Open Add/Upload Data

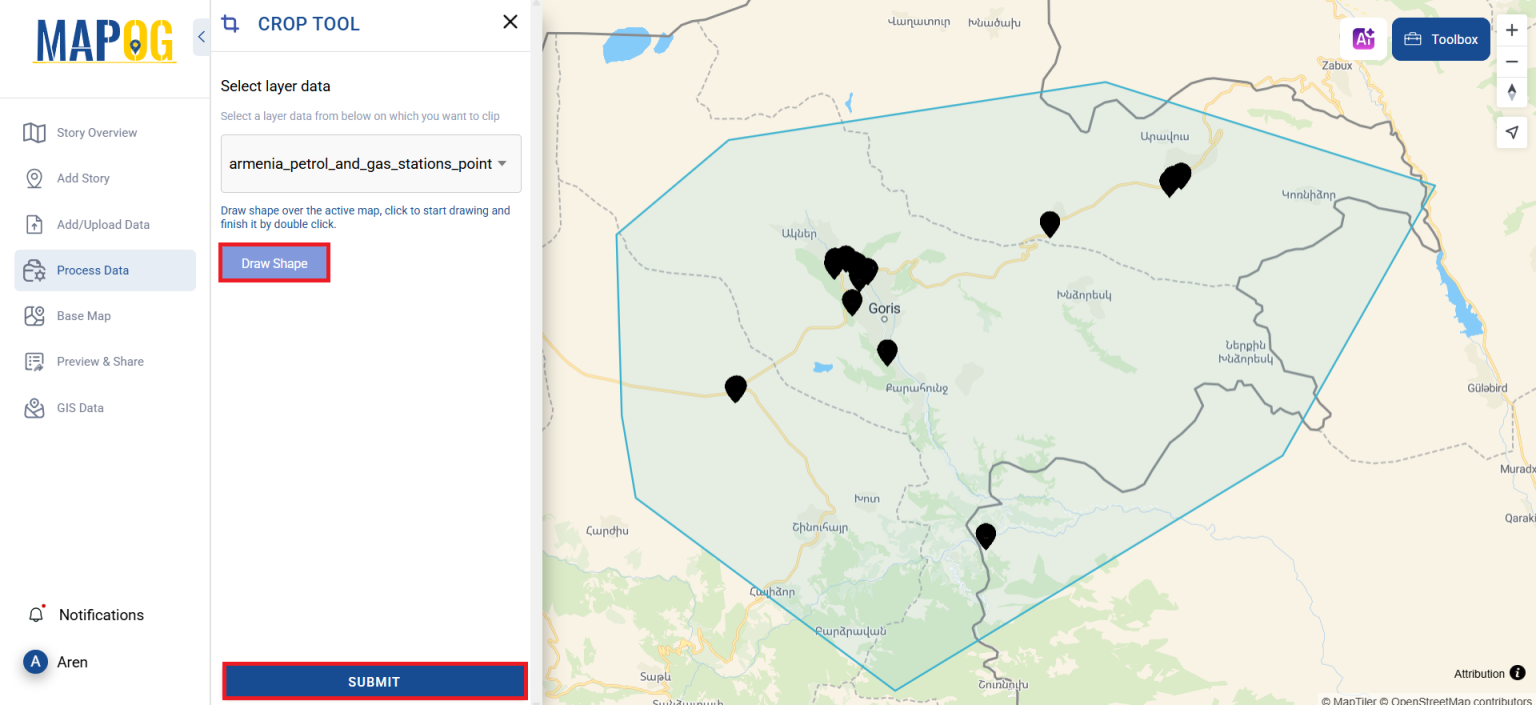coord(104,224)
